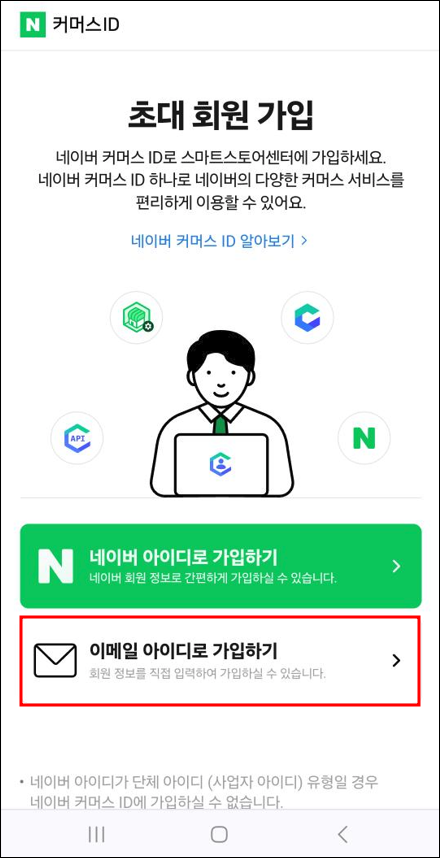Open 네이버 커머스 ID 알아보기 link
This screenshot has width=440, height=858.
point(219,241)
